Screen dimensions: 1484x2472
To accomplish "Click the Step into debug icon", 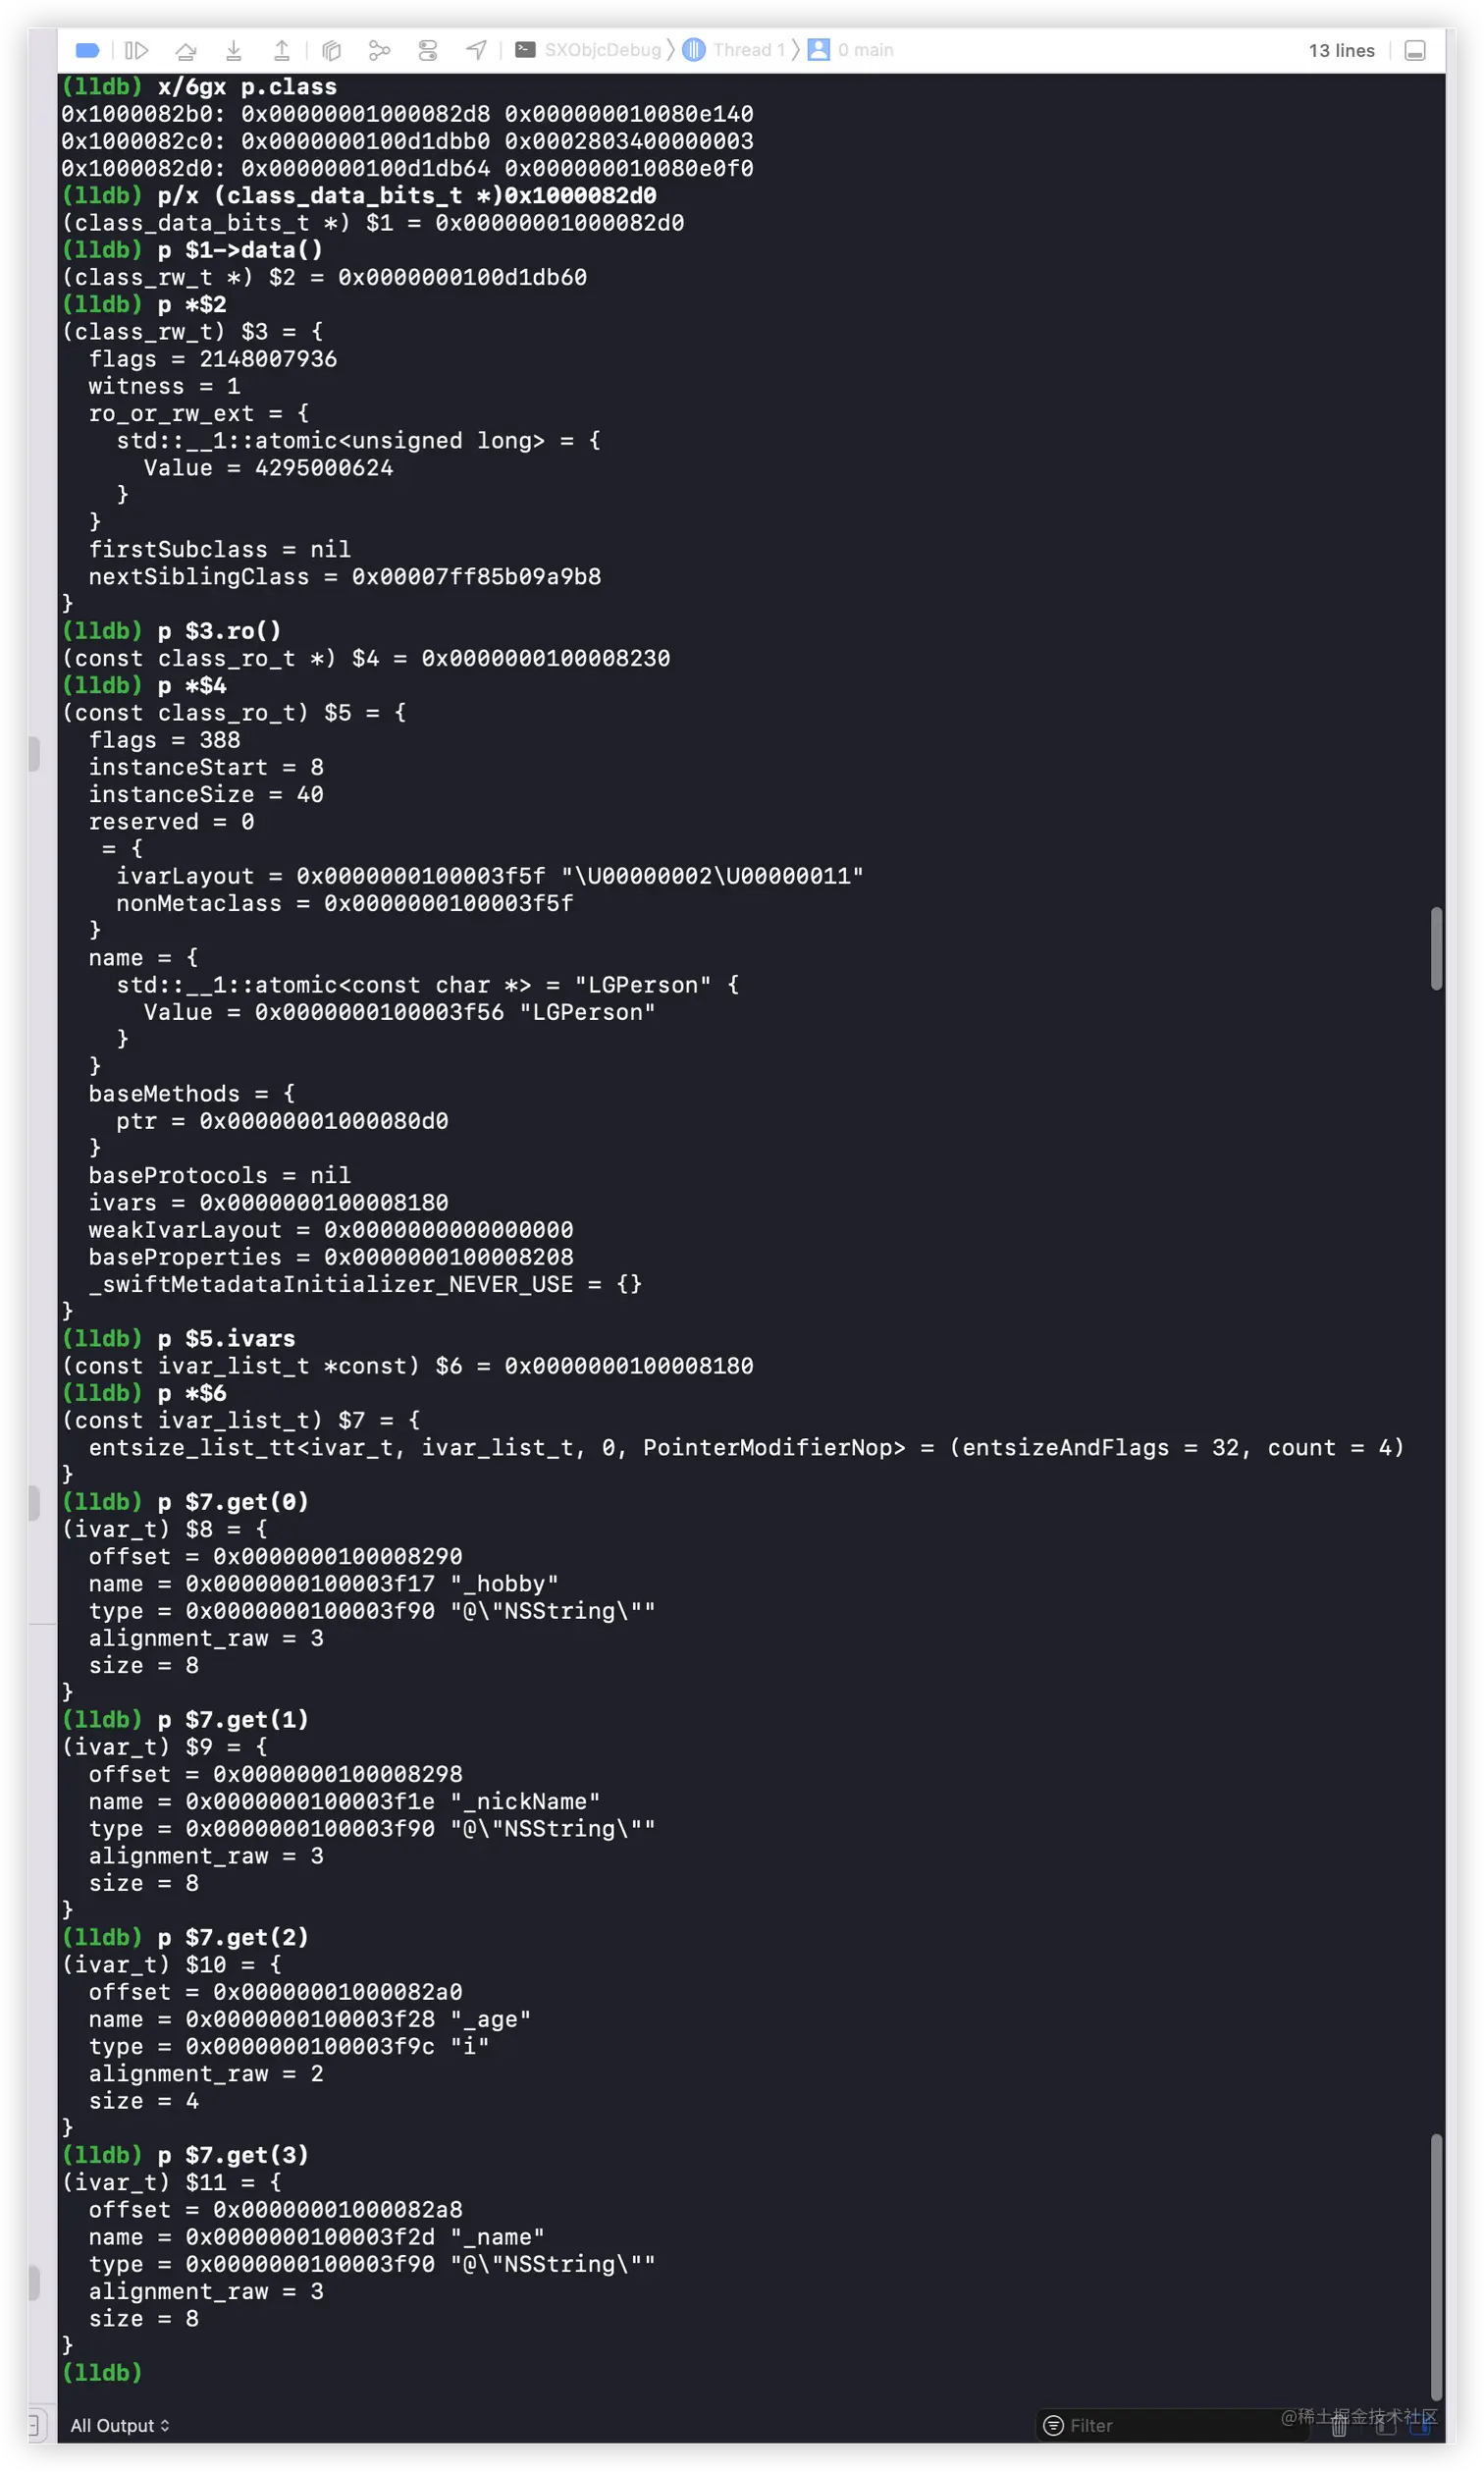I will point(234,50).
